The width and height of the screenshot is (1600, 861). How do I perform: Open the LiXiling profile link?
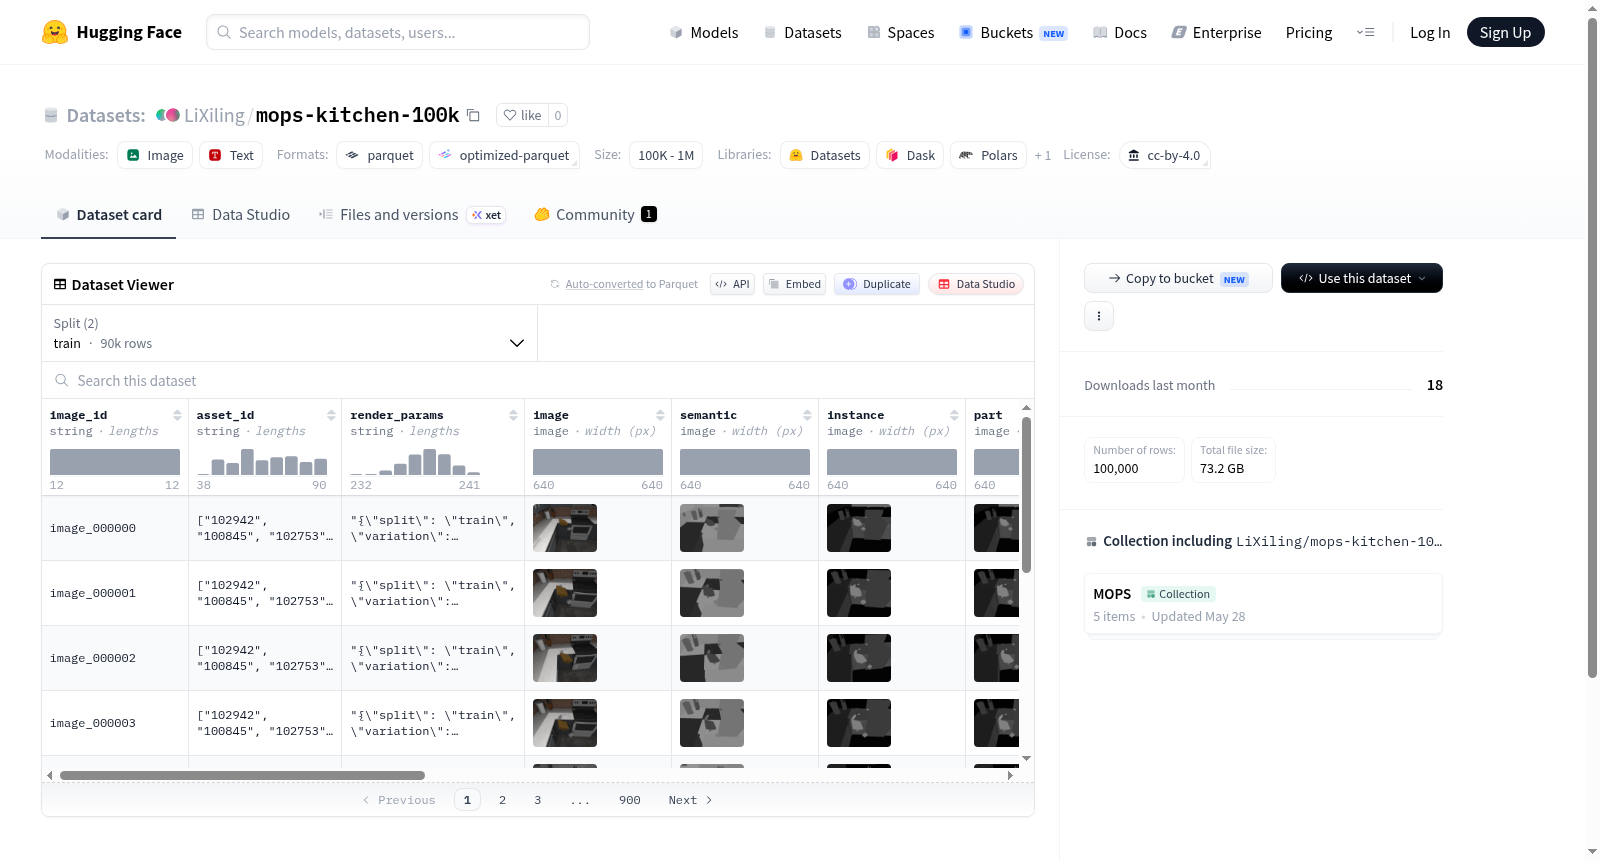tap(214, 116)
